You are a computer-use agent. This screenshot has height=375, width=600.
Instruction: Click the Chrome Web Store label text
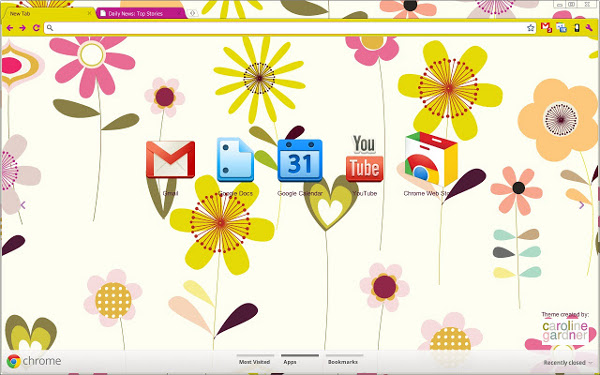click(427, 193)
